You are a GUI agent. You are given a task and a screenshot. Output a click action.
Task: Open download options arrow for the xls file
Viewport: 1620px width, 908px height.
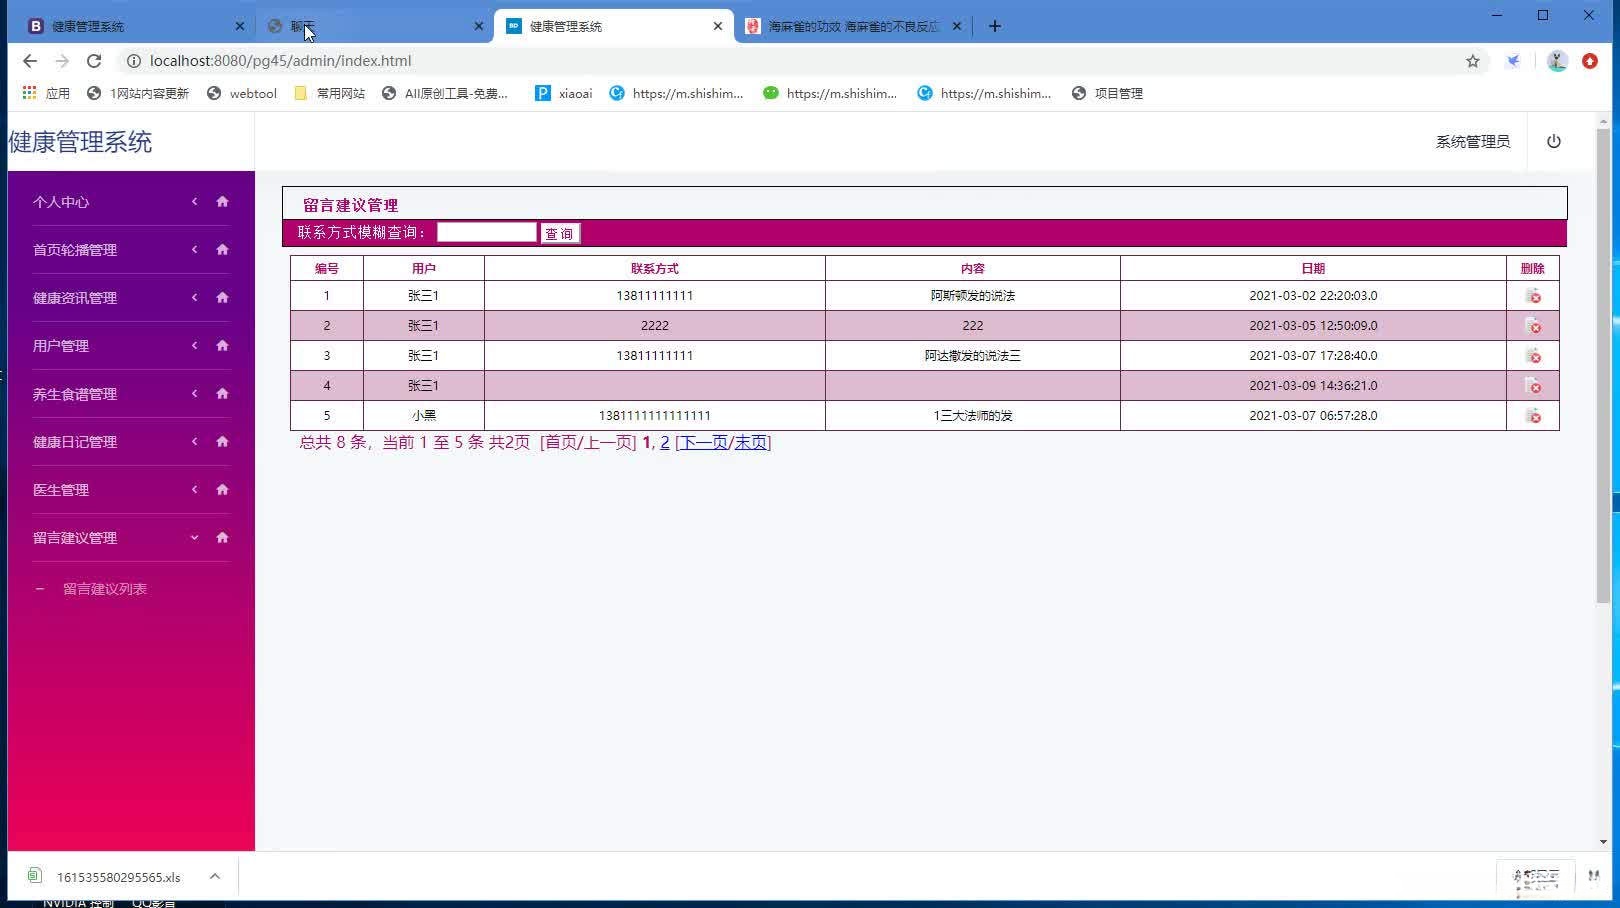click(214, 877)
